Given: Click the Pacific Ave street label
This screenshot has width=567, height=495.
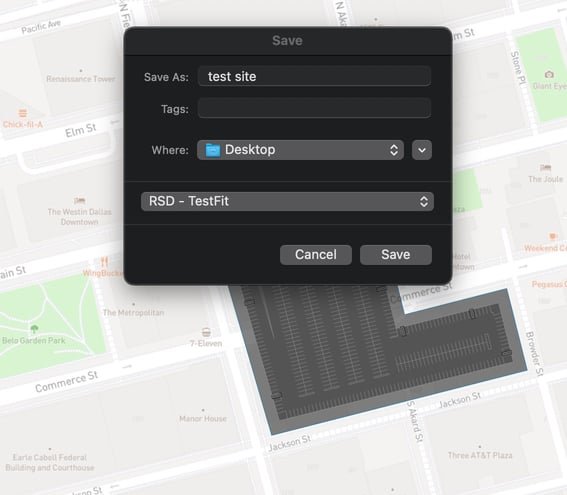Looking at the screenshot, I should (41, 27).
